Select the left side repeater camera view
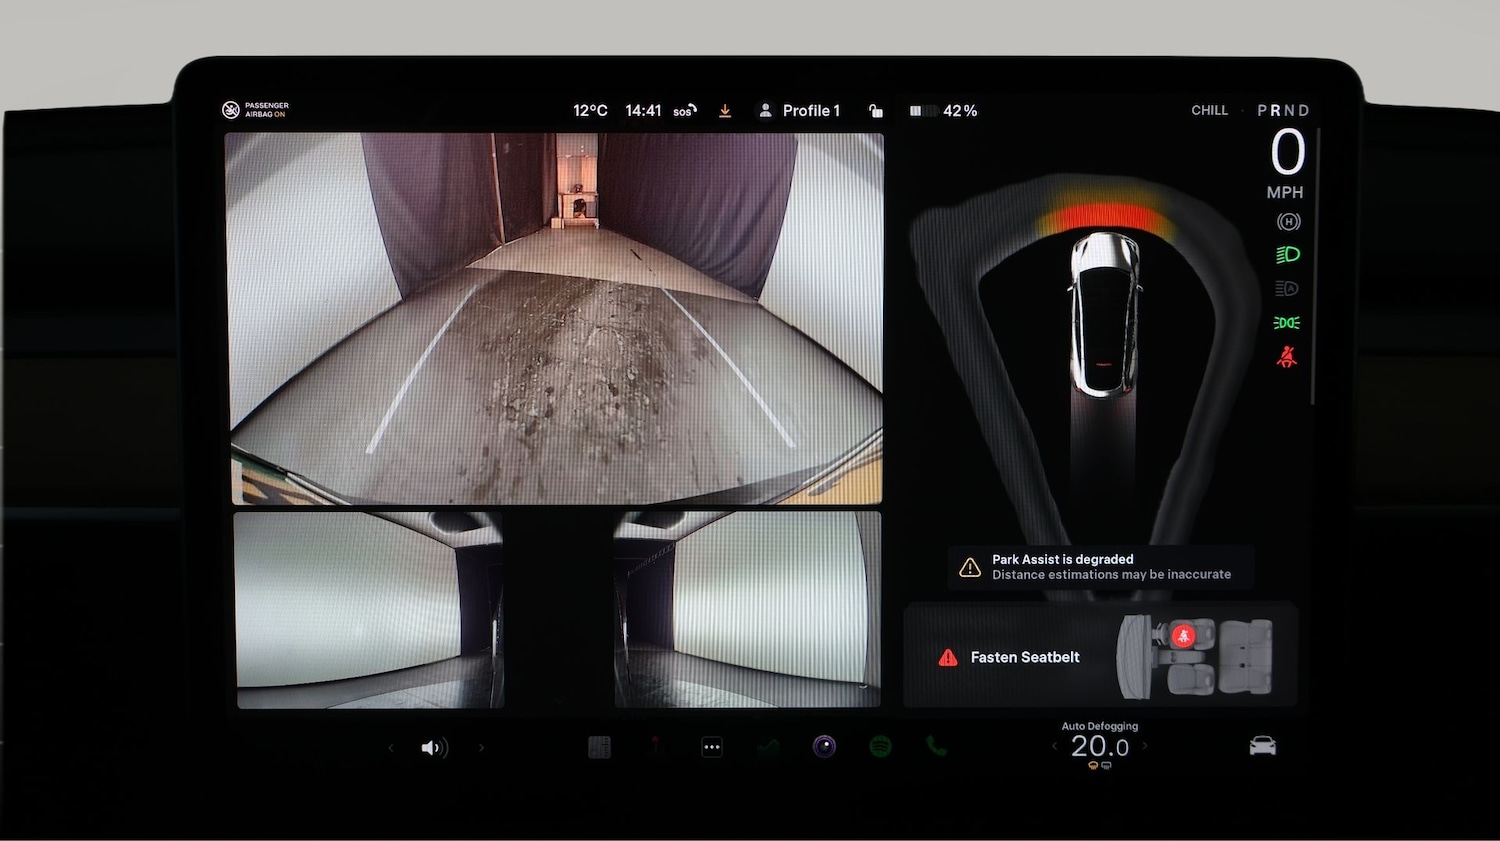Image resolution: width=1500 pixels, height=841 pixels. tap(368, 610)
